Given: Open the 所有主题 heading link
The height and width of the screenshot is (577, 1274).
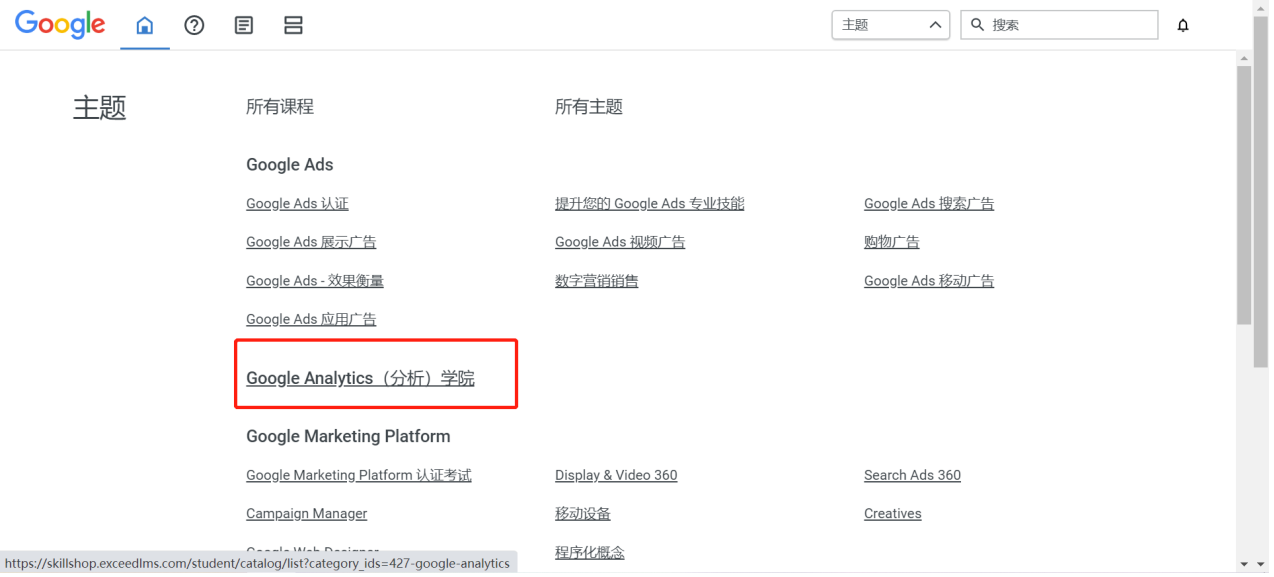Looking at the screenshot, I should tap(589, 107).
